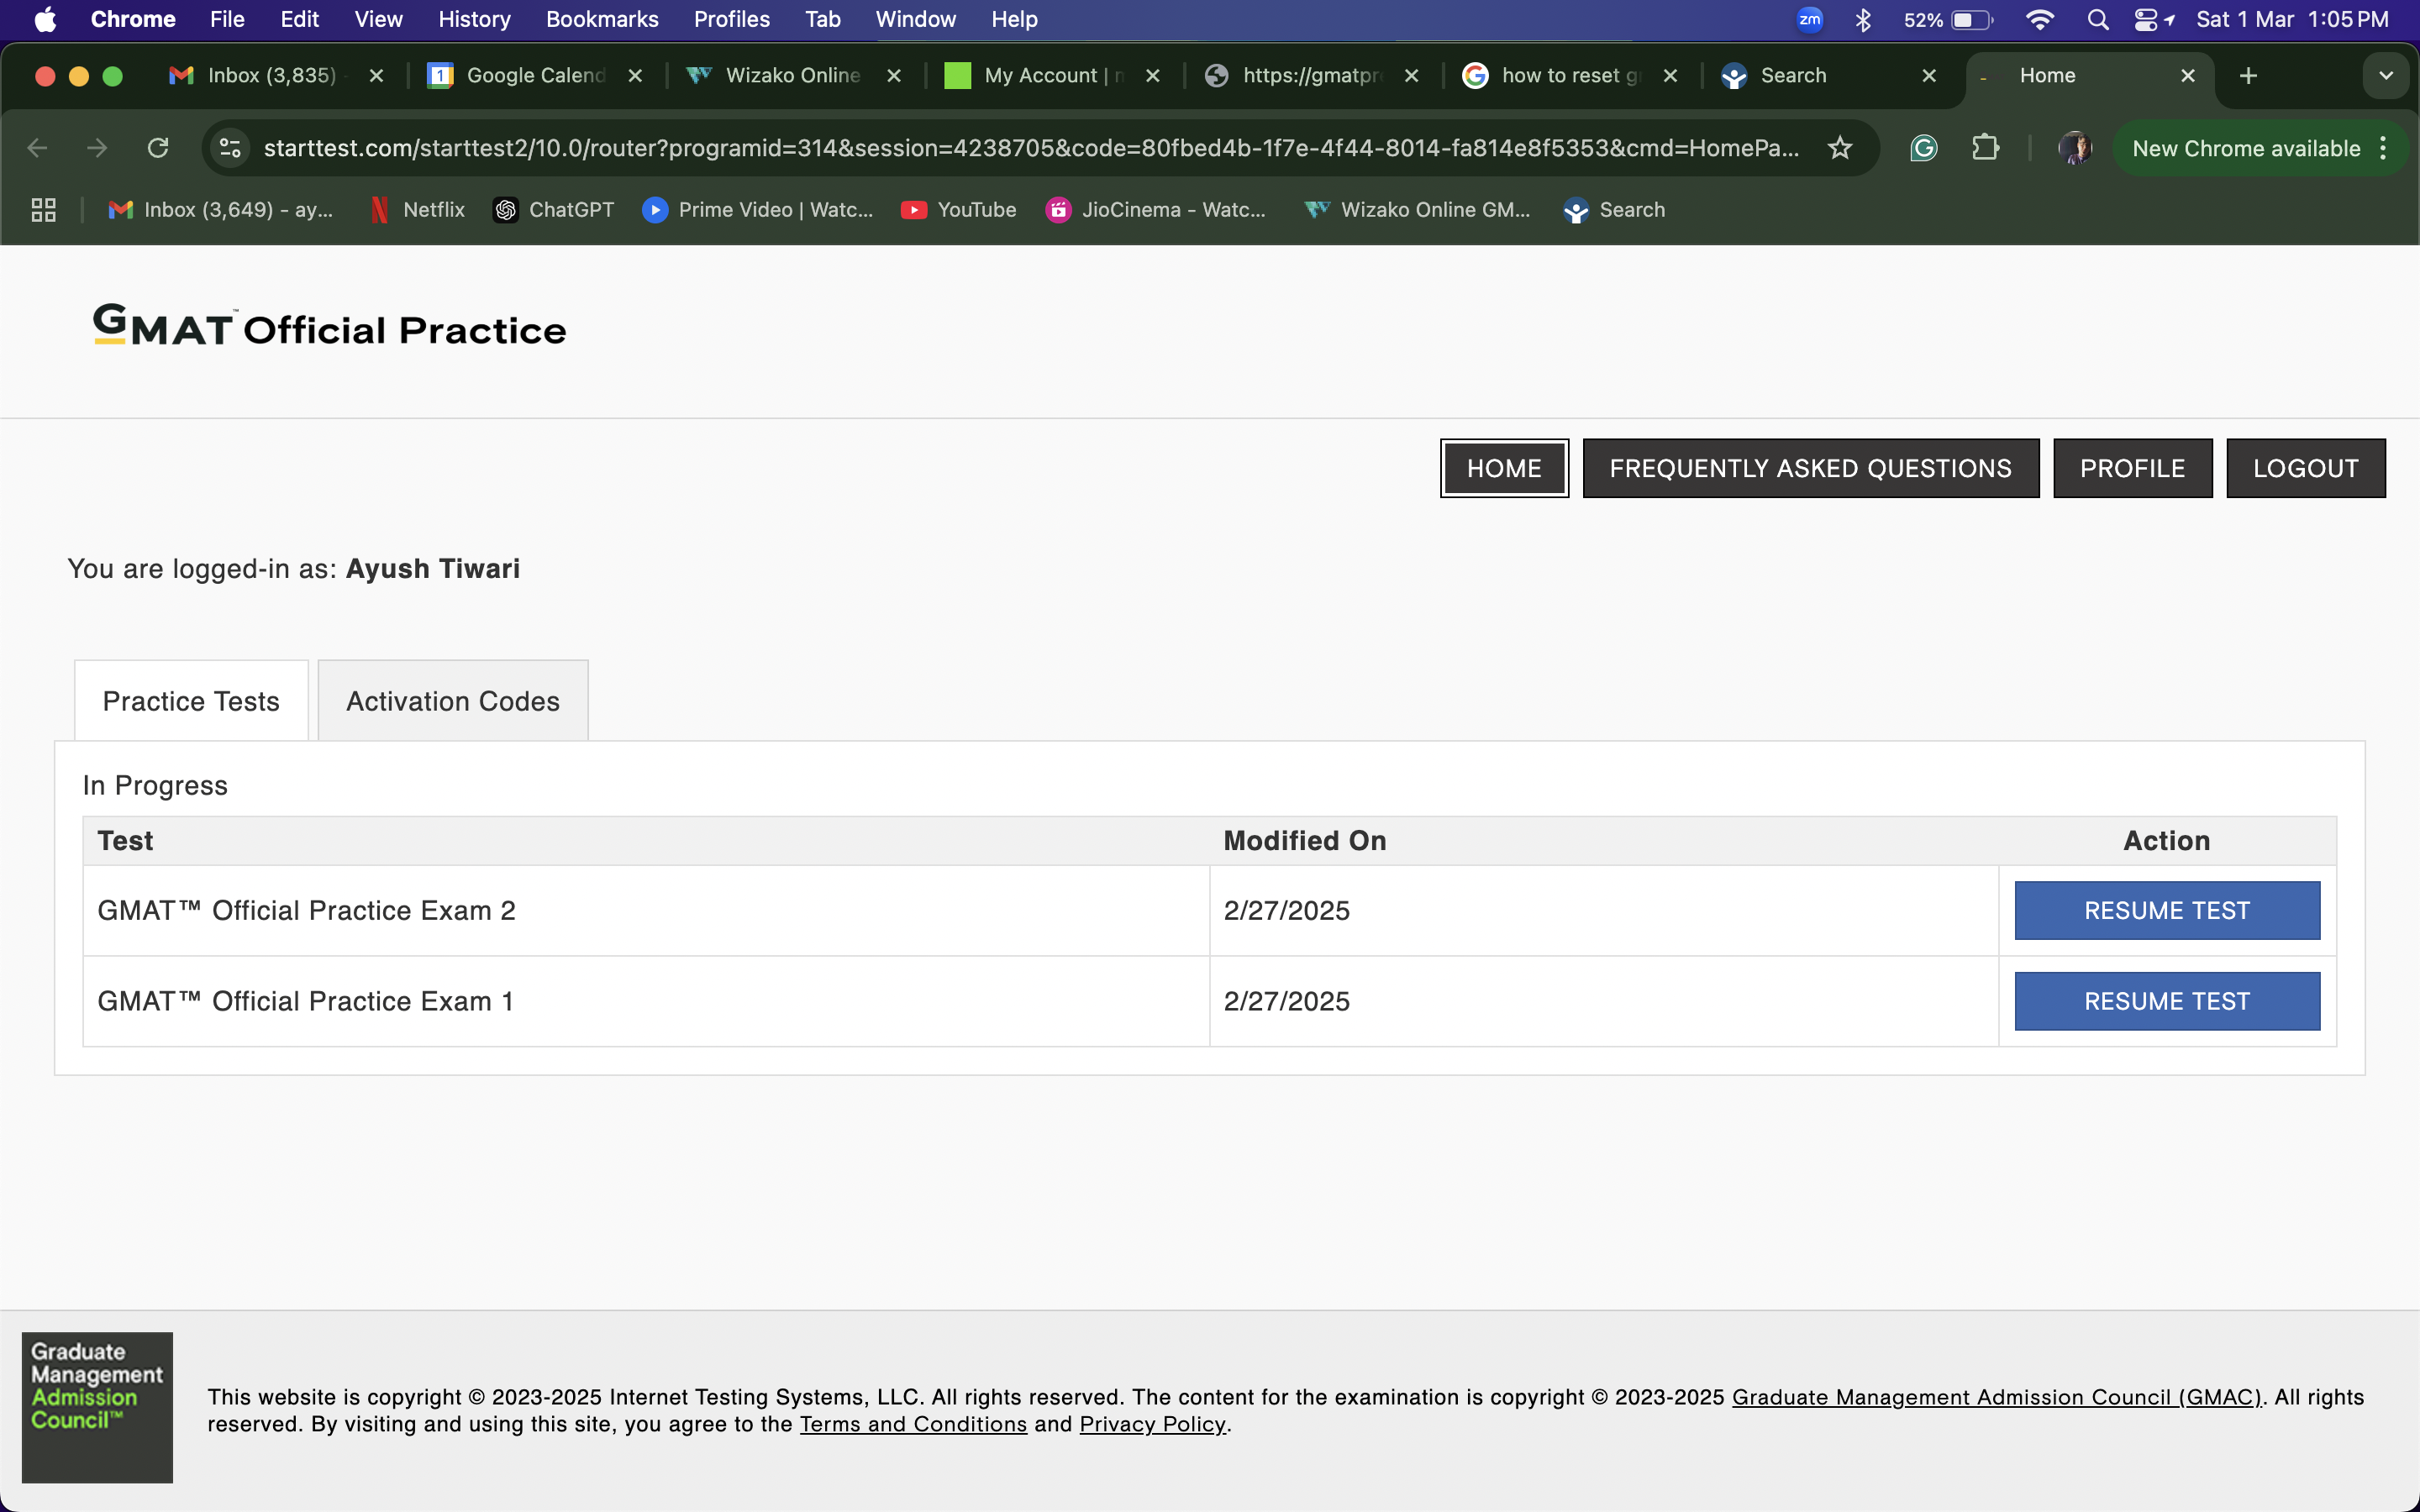
Task: Open the Graduate Management Admission Council (GMAC) link
Action: coord(1996,1397)
